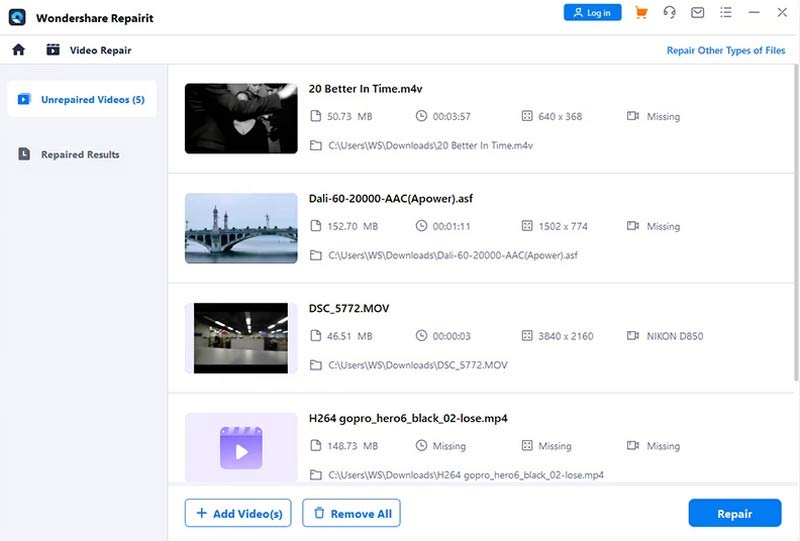The height and width of the screenshot is (541, 800).
Task: Click the Video Repair camera icon
Action: pos(52,50)
